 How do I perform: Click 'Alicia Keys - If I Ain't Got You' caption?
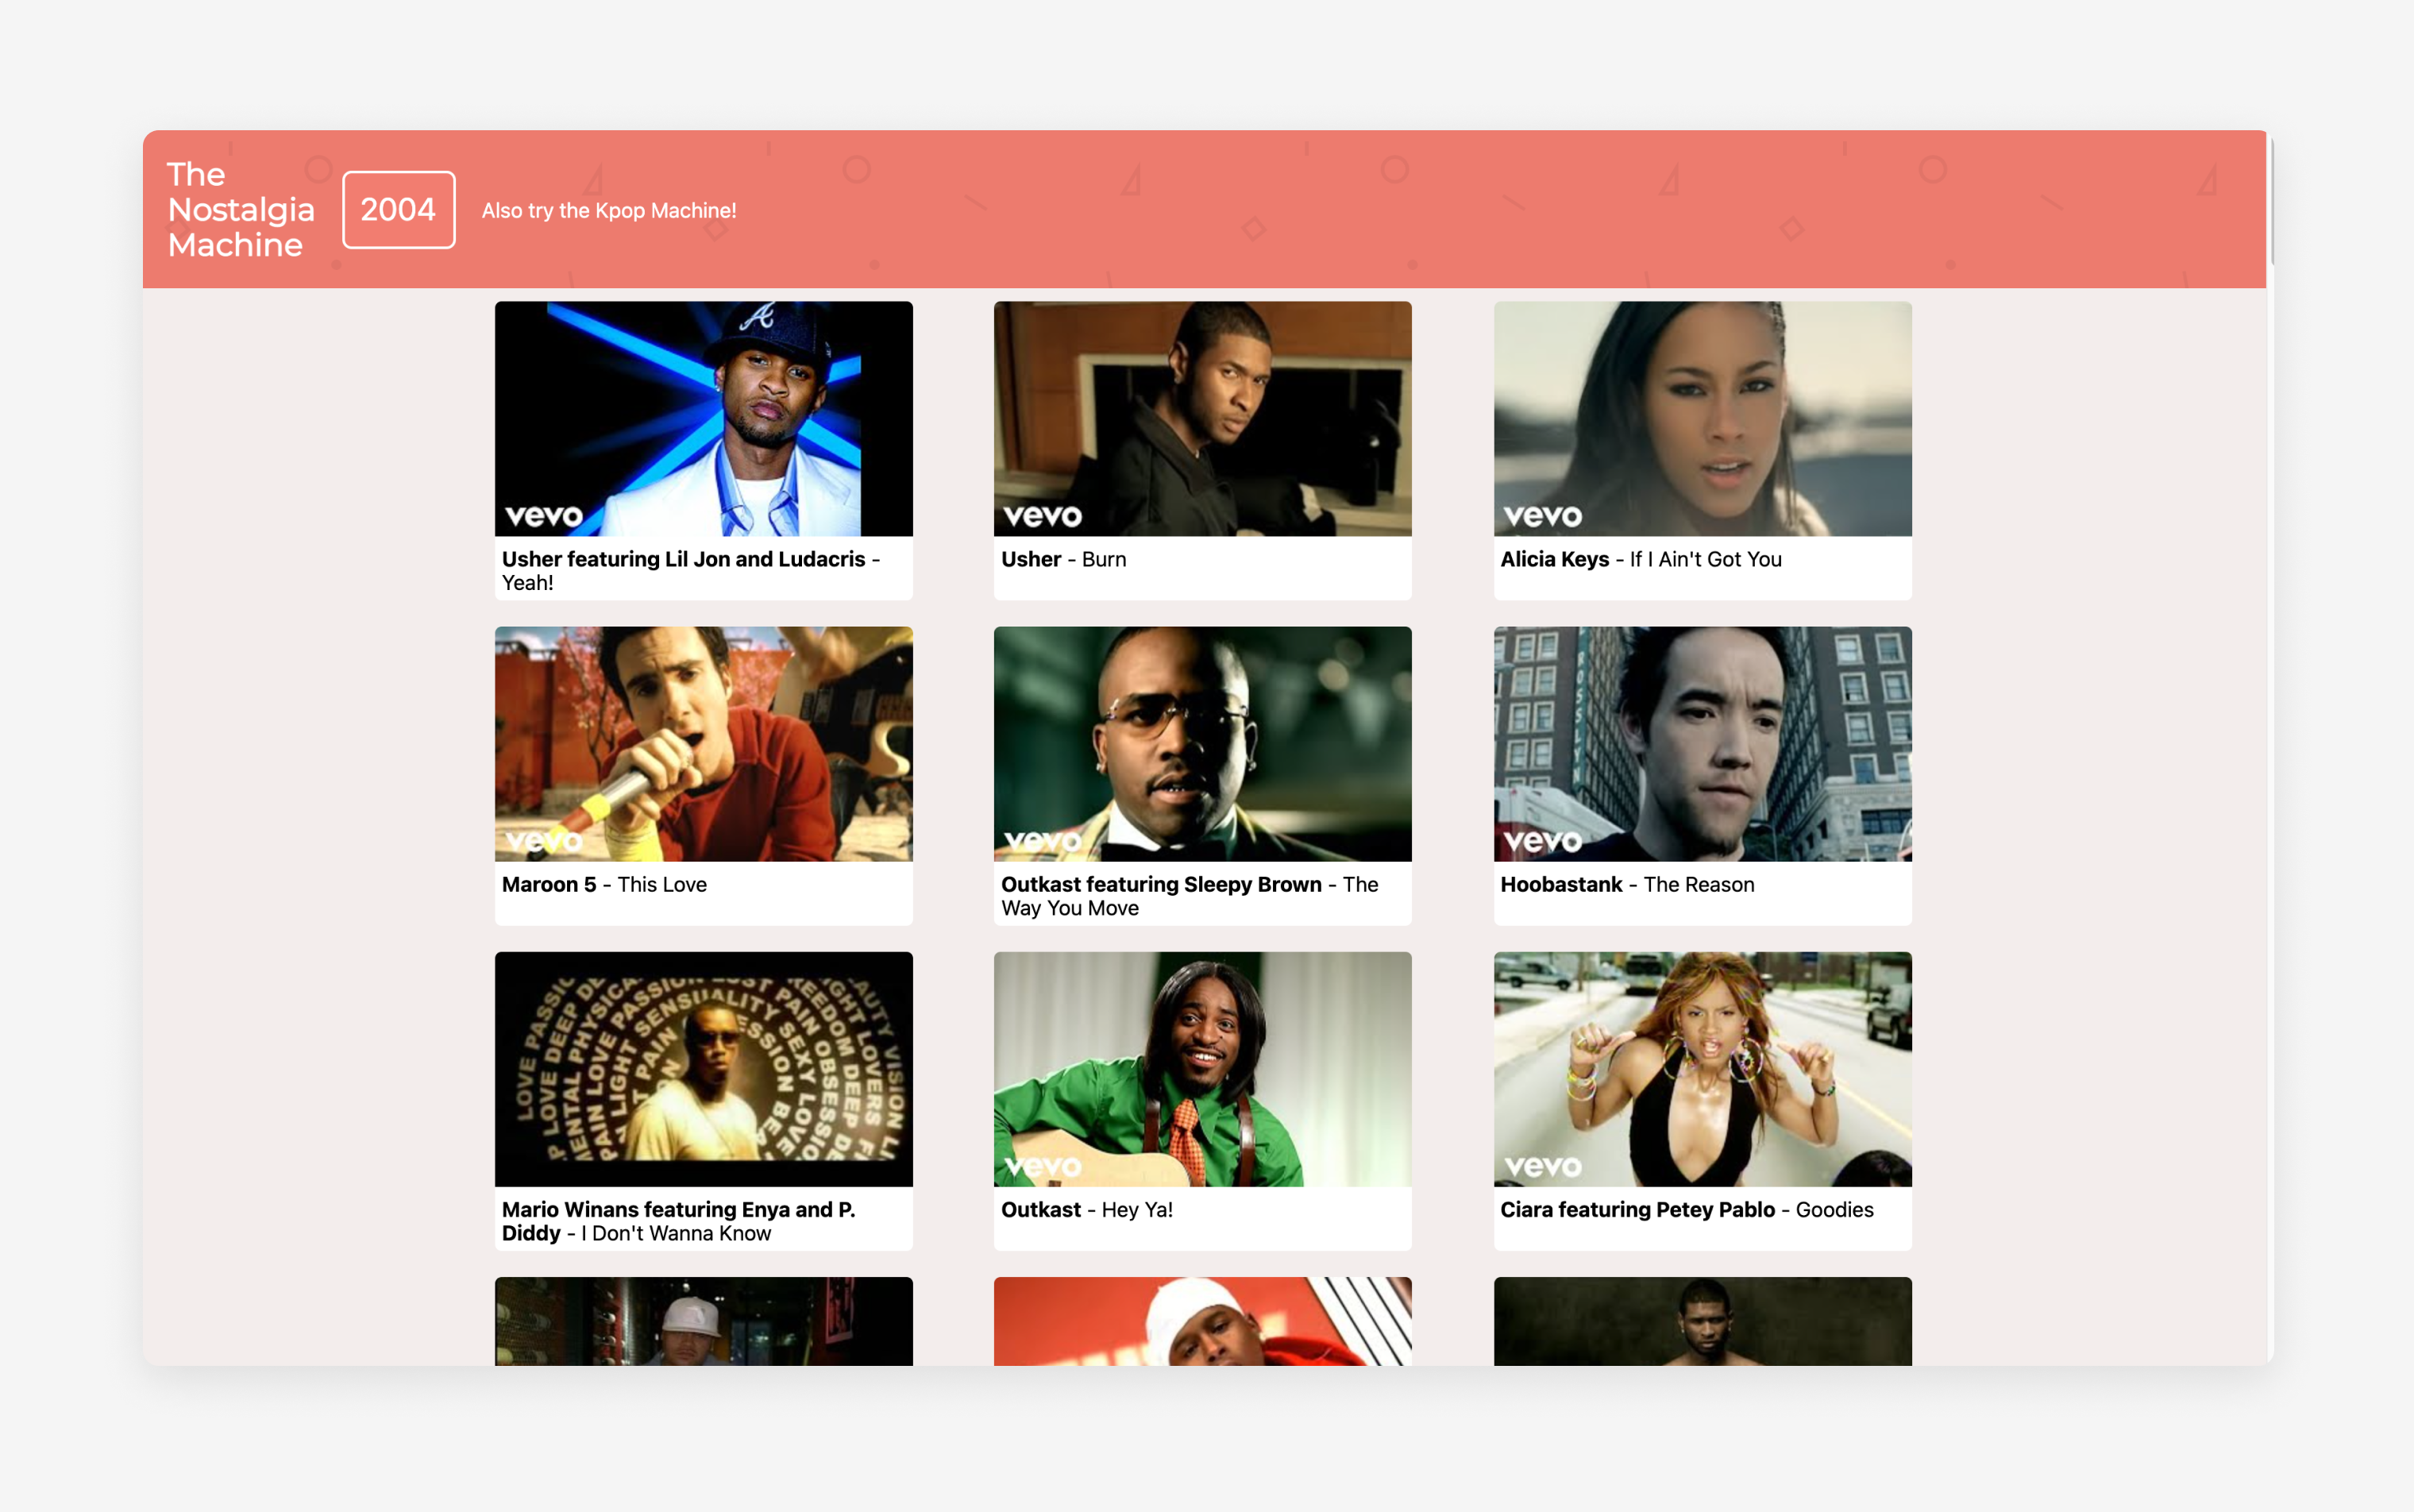pos(1641,559)
